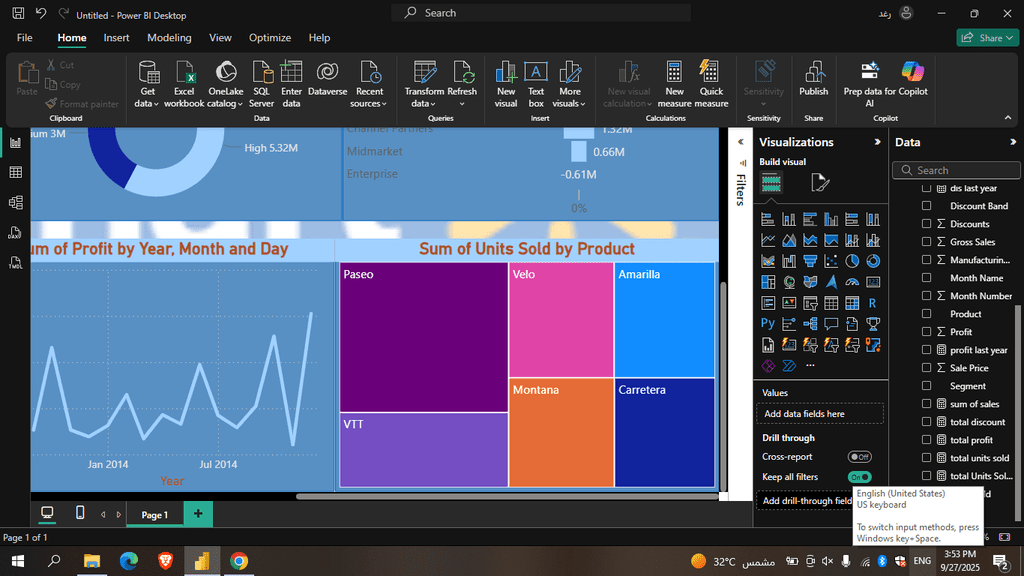Add a new page with plus button
1024x576 pixels.
click(198, 514)
